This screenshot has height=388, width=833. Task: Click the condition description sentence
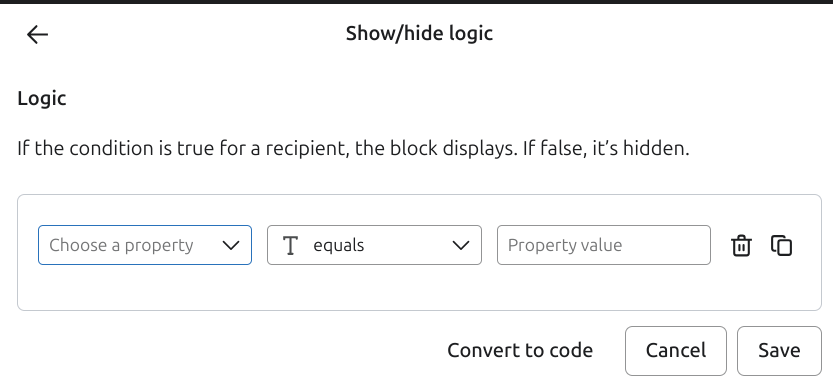tap(353, 148)
